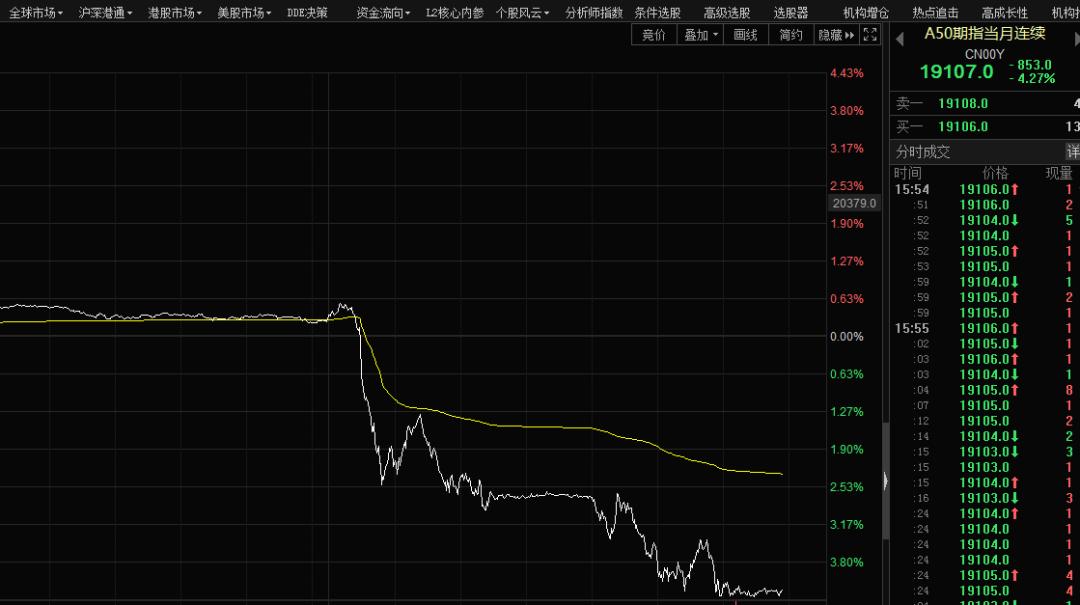This screenshot has width=1080, height=605.
Task: Open 选股器 menu item
Action: tap(791, 12)
